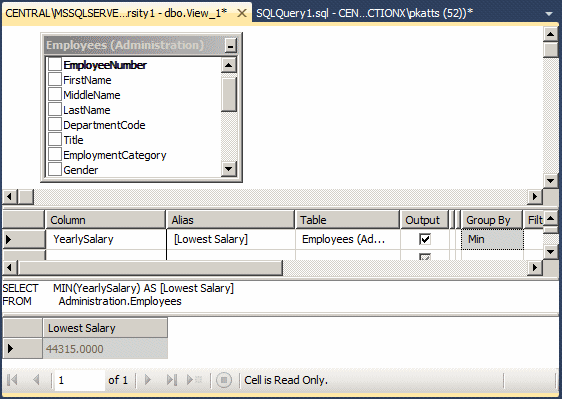Select the results row selector arrow

click(x=22, y=349)
